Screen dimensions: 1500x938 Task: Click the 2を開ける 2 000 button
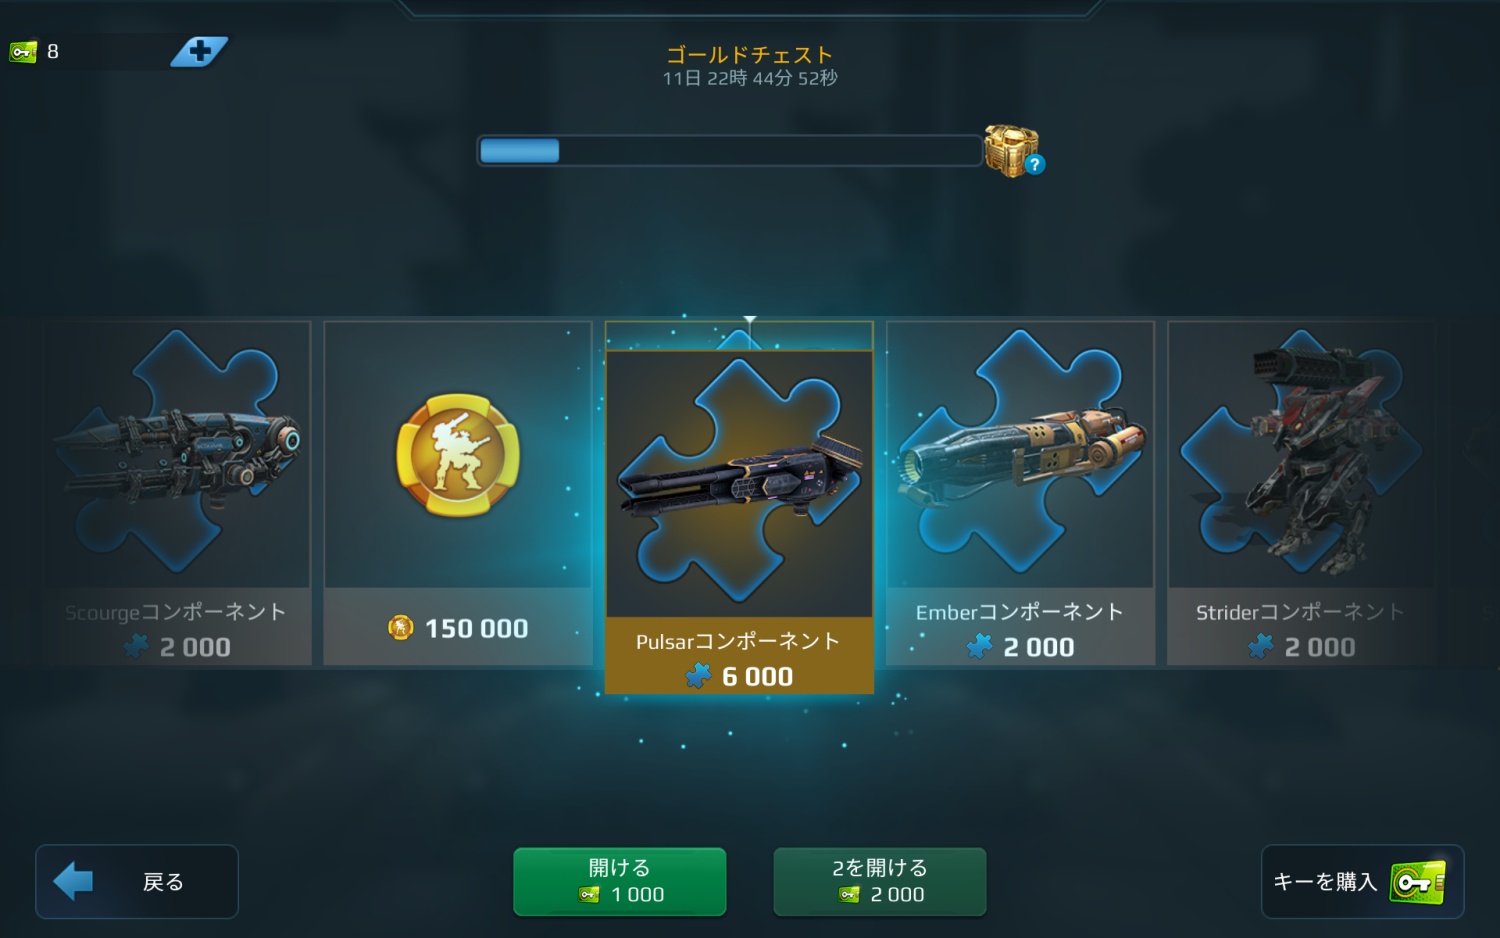click(x=880, y=882)
